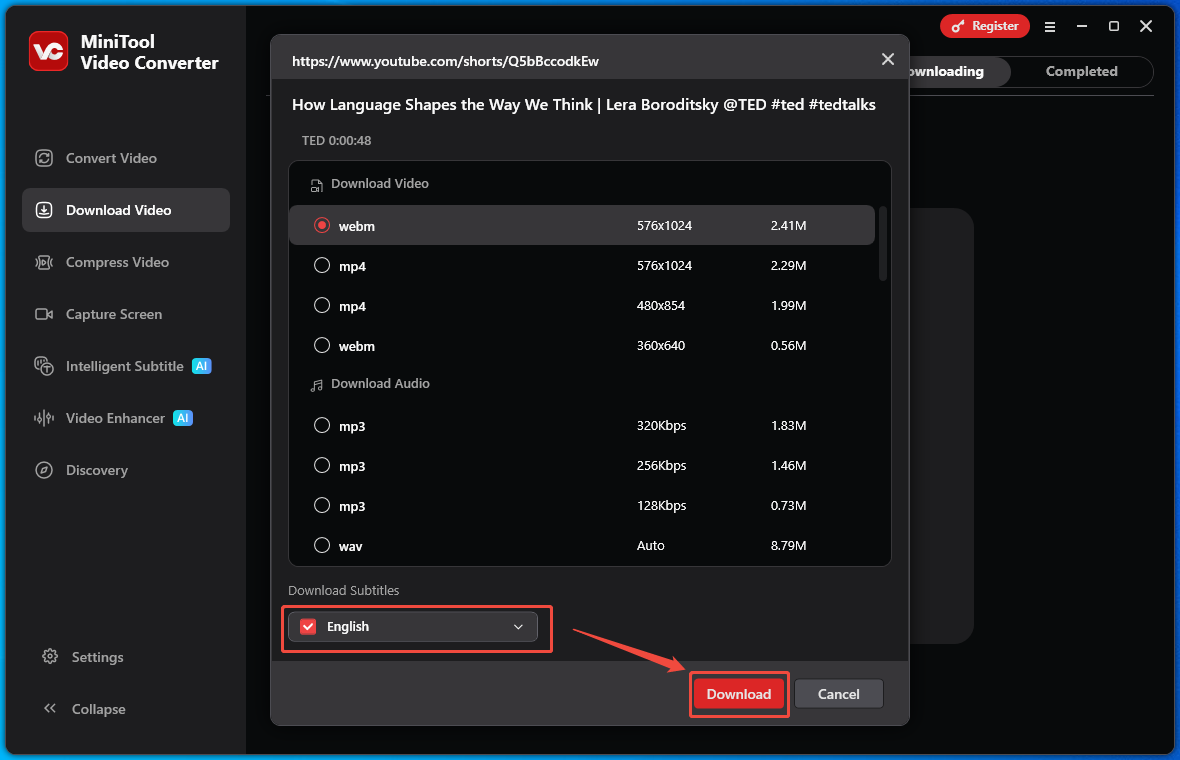Select the mp3 128Kbps radio button
The image size is (1180, 760).
click(x=322, y=505)
